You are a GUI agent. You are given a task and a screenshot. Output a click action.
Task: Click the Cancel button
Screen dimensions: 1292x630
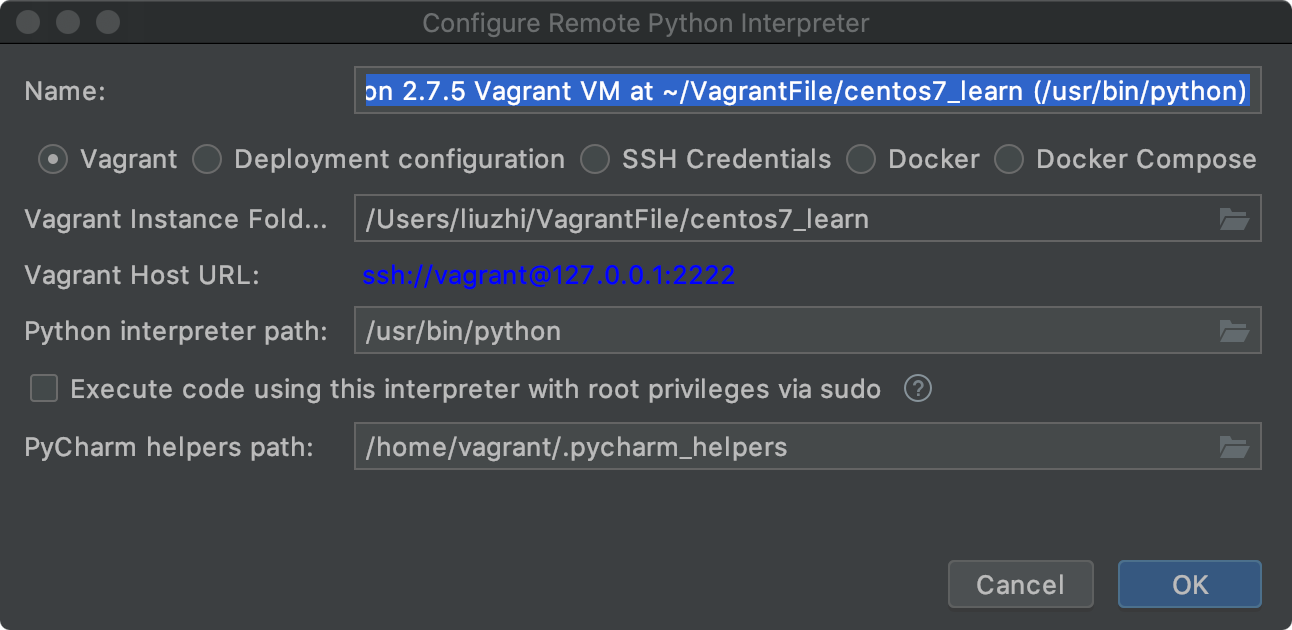(x=1020, y=584)
